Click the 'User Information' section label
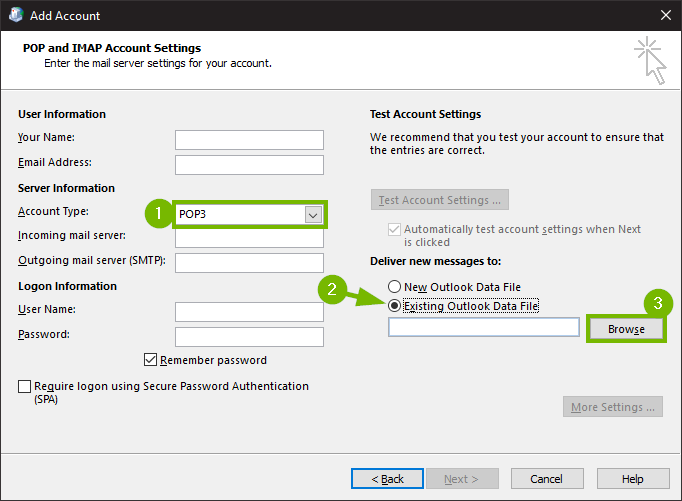 pyautogui.click(x=62, y=114)
